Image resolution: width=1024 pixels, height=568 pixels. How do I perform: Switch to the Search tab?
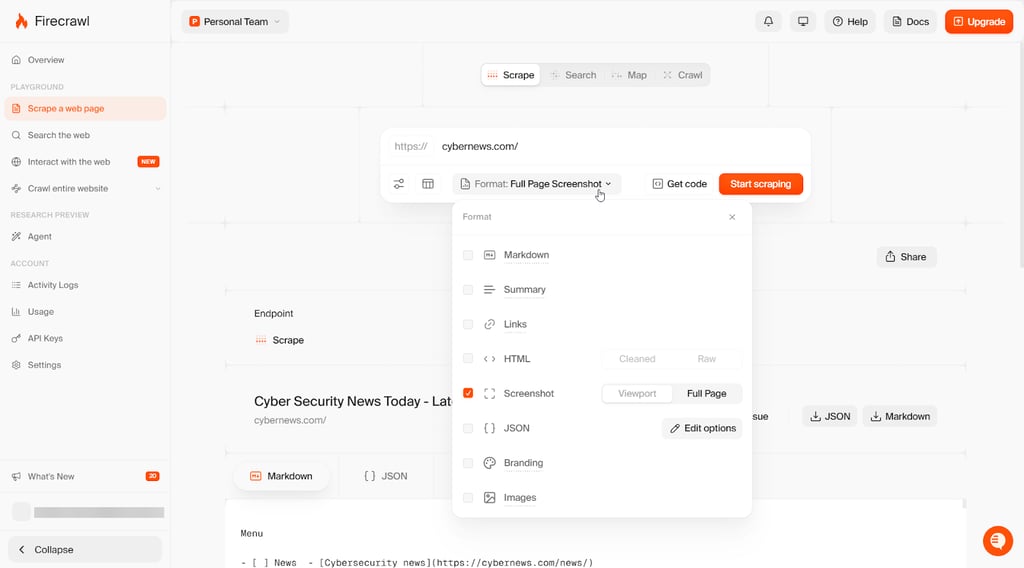573,75
